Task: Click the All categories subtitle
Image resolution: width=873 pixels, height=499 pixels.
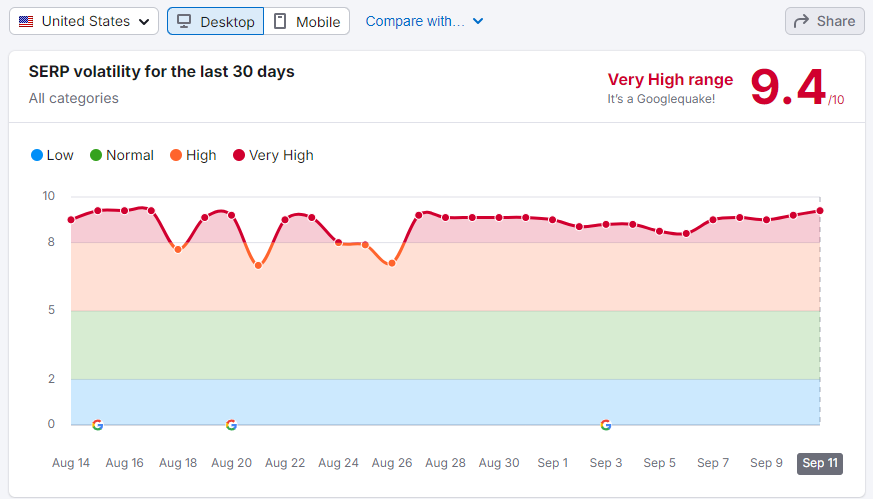Action: point(73,98)
